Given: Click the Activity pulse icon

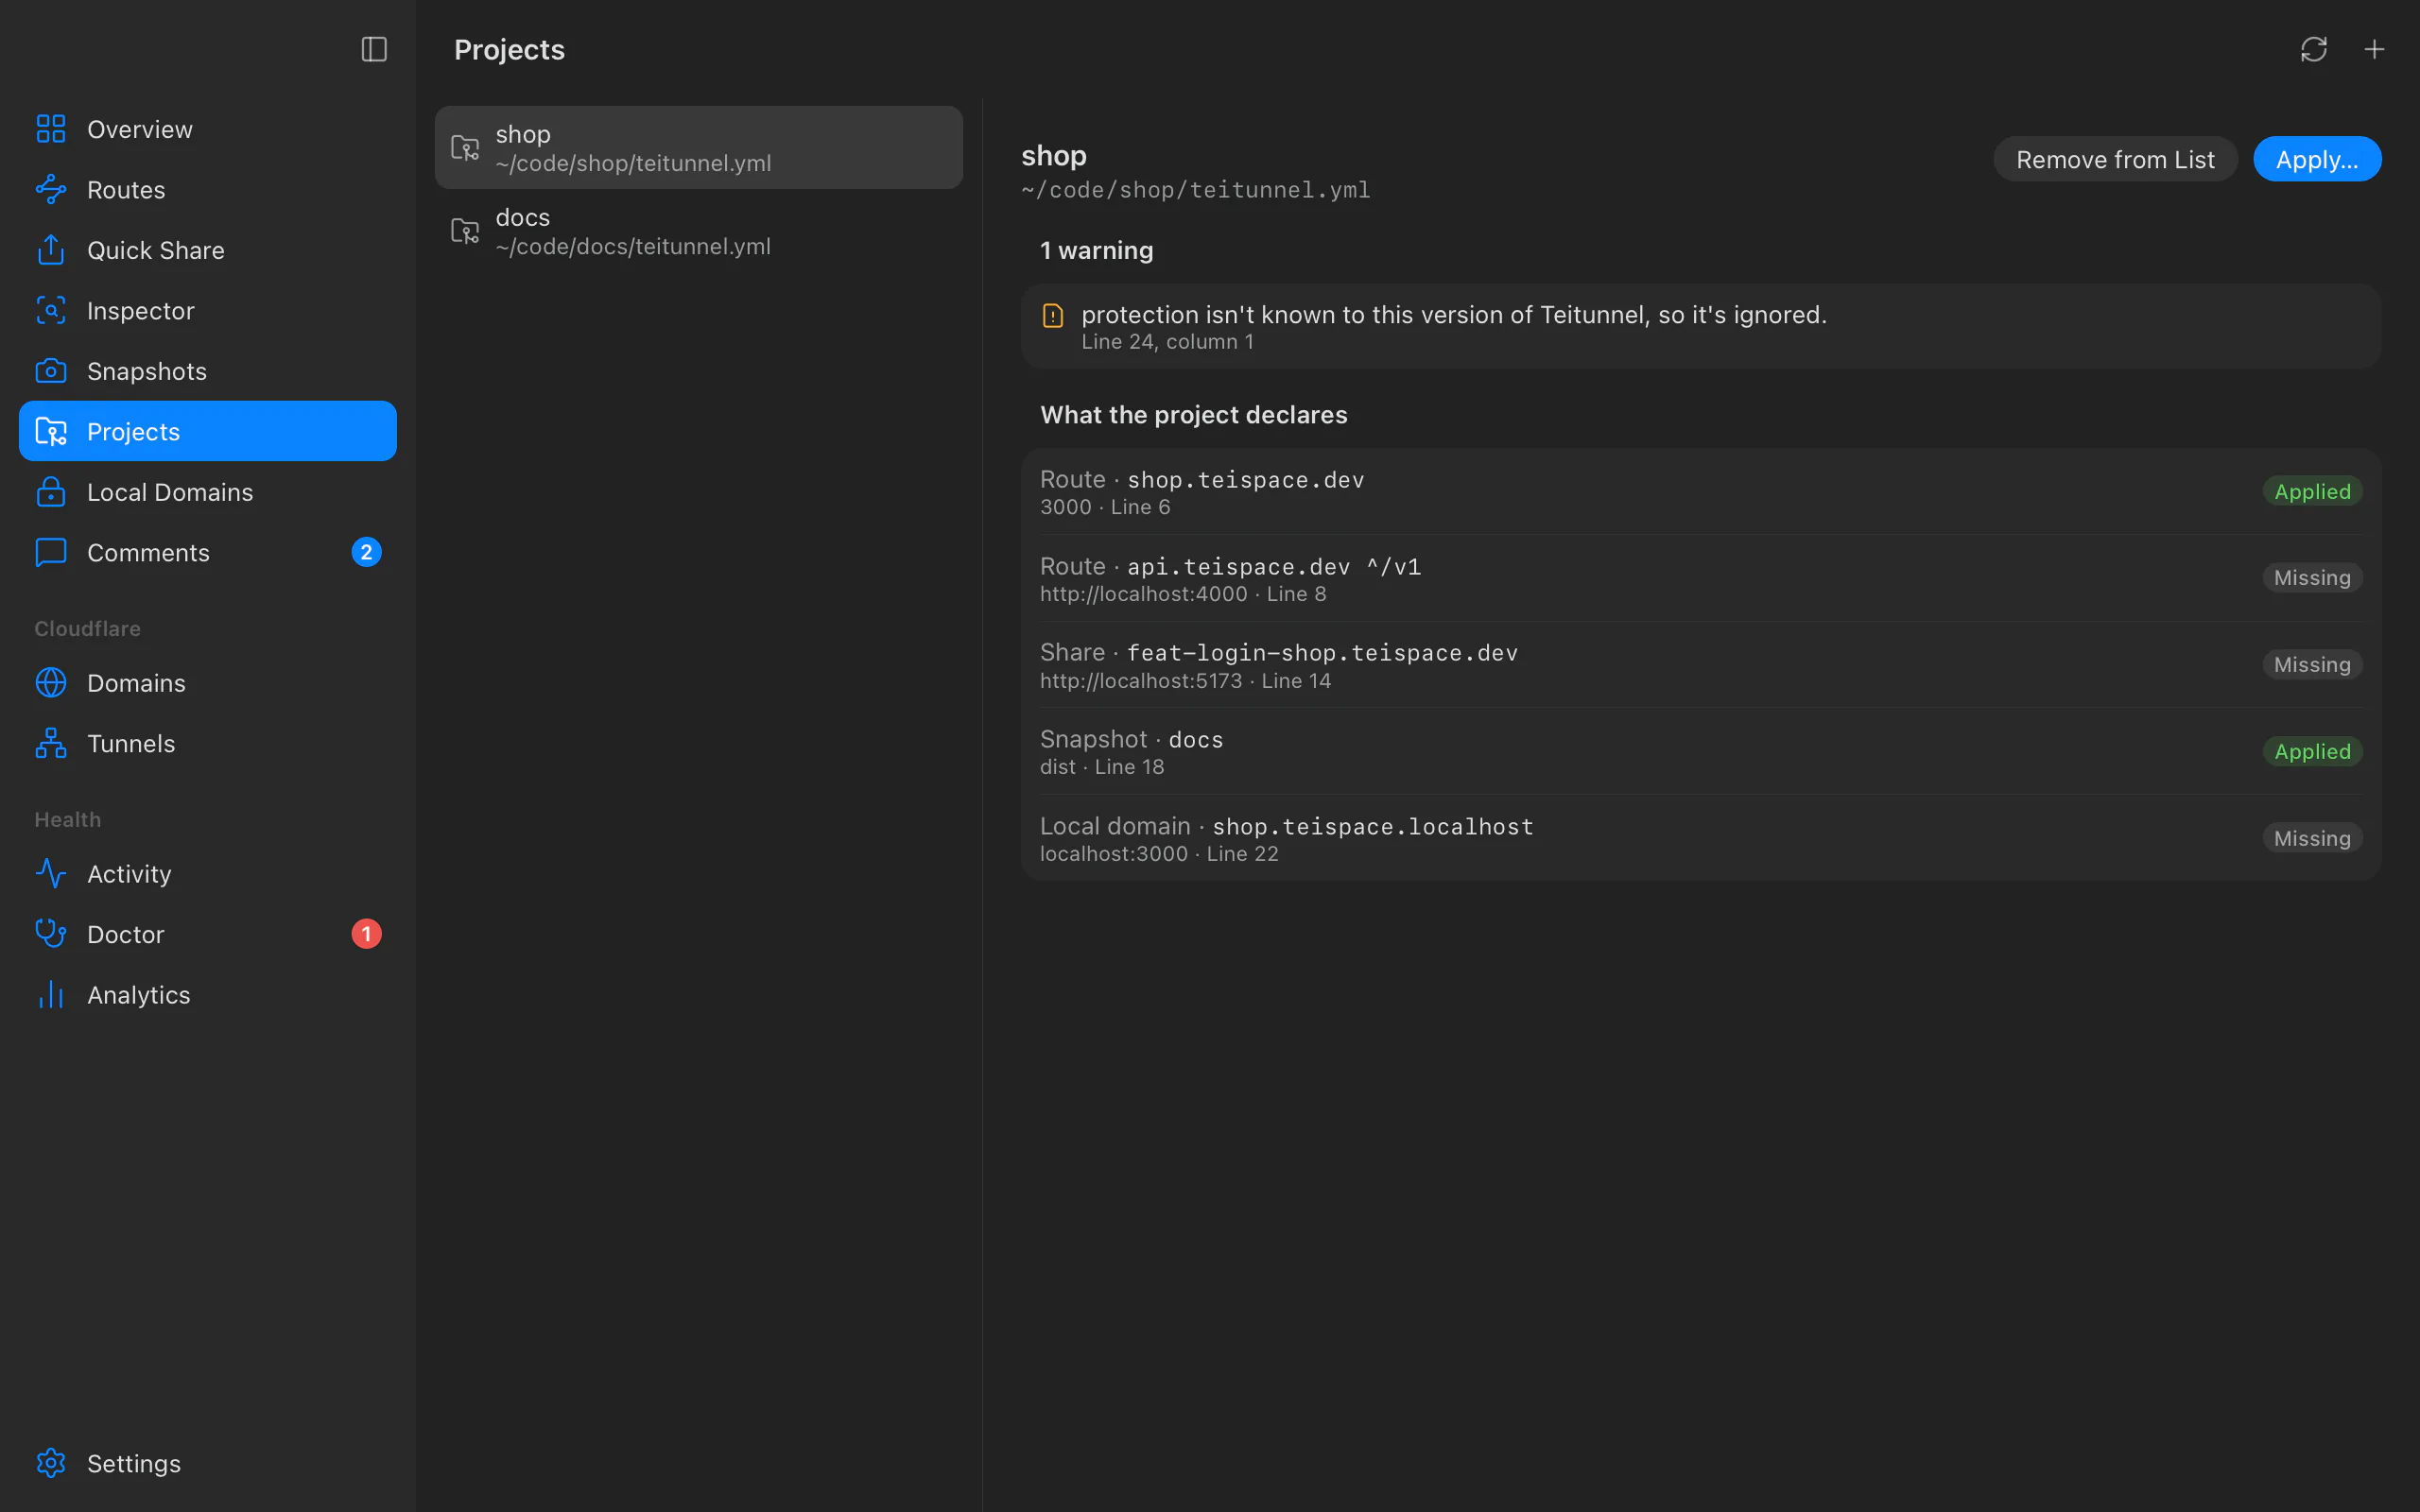Looking at the screenshot, I should point(51,873).
